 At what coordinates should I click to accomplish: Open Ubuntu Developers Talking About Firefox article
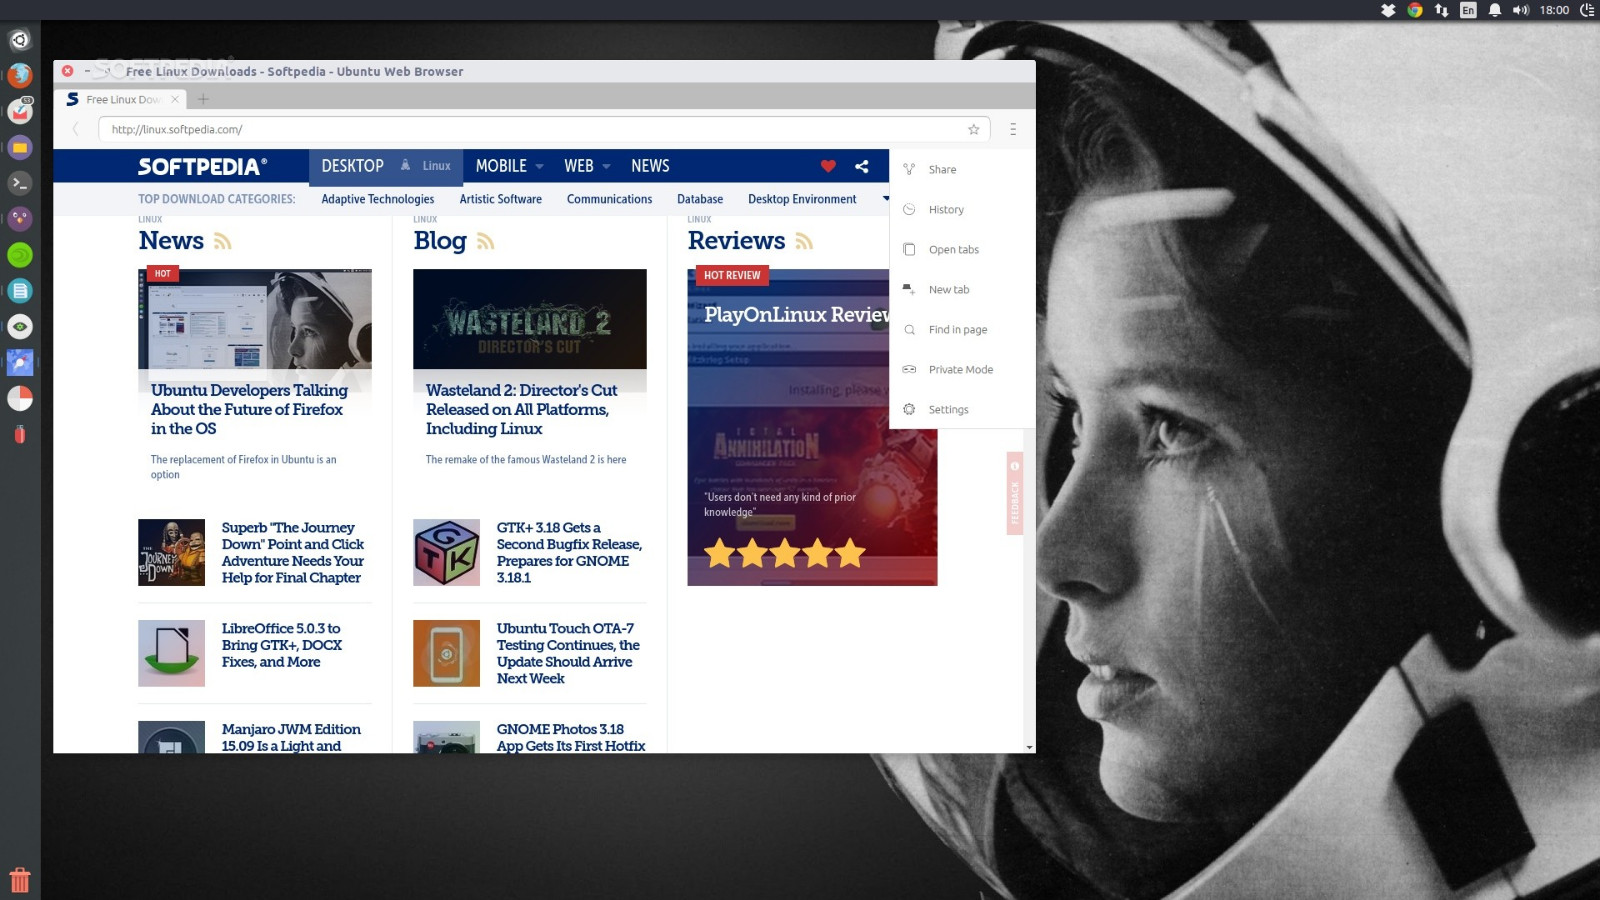coord(249,409)
